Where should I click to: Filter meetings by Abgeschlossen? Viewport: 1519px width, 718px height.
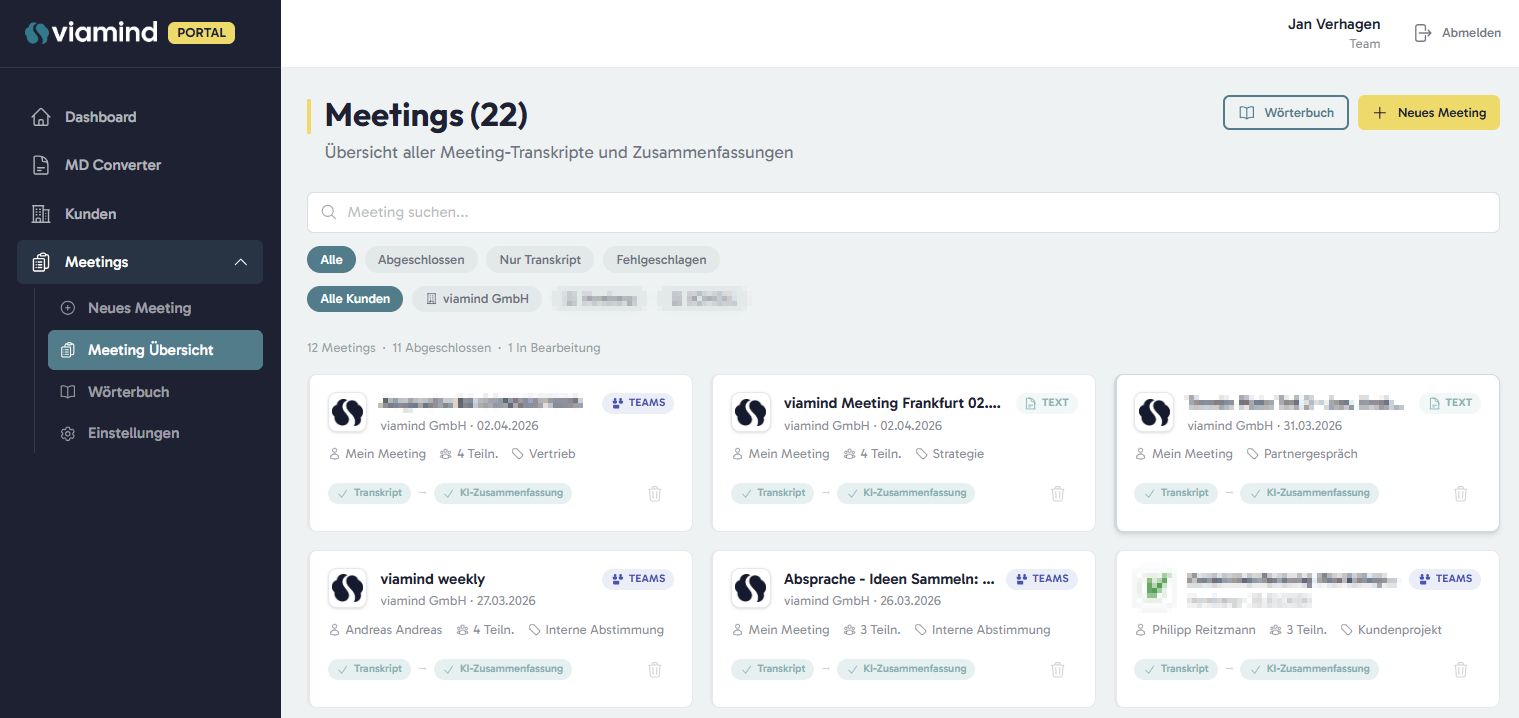click(x=421, y=260)
